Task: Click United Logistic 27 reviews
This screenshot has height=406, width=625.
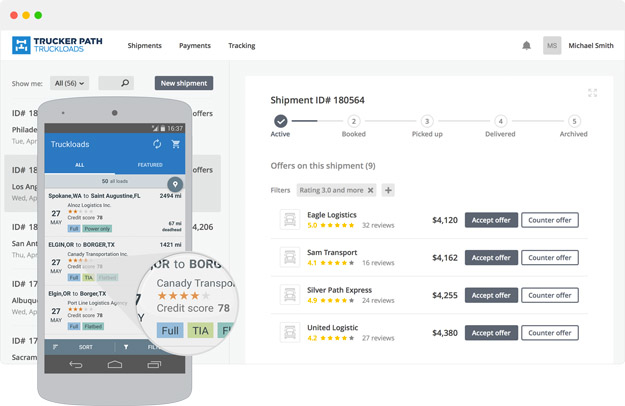Action: pyautogui.click(x=378, y=338)
